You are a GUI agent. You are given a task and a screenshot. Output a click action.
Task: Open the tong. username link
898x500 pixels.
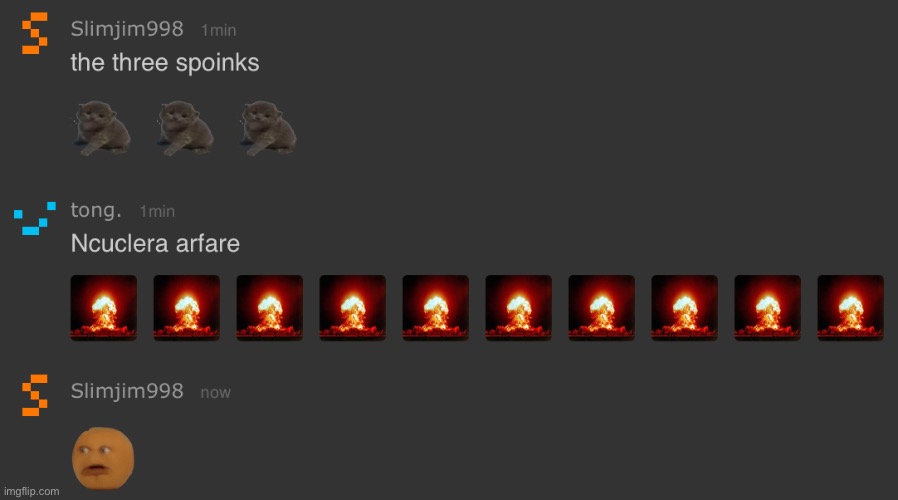(96, 211)
